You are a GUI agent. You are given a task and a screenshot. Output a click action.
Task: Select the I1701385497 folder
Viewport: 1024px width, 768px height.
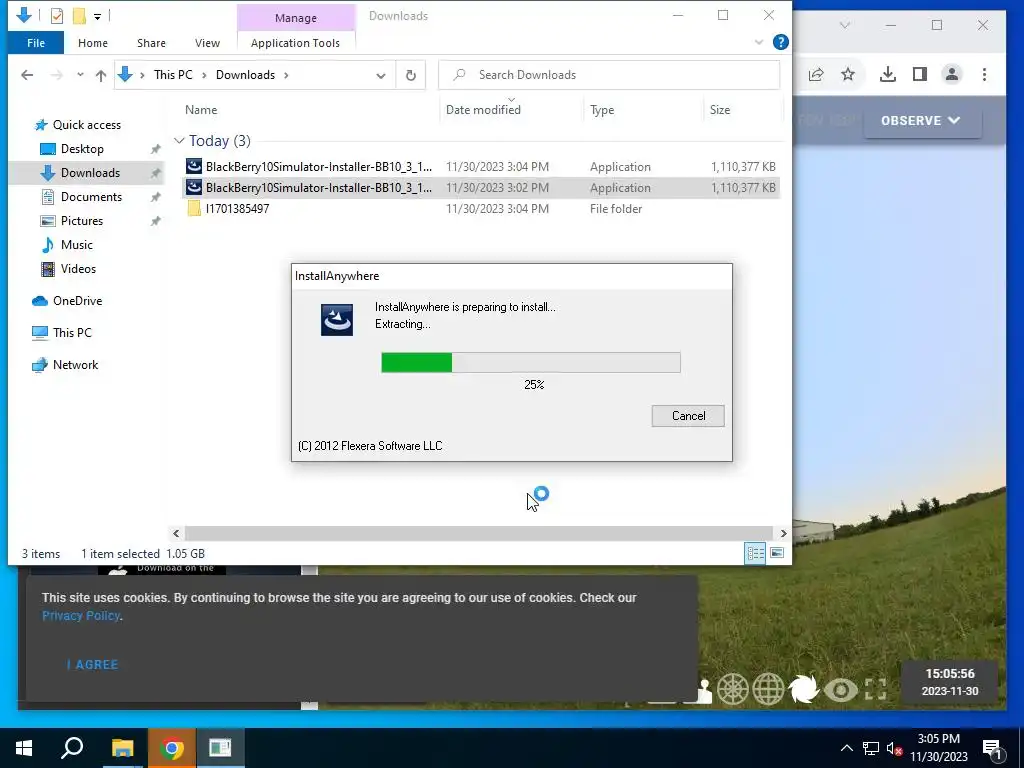point(481,208)
